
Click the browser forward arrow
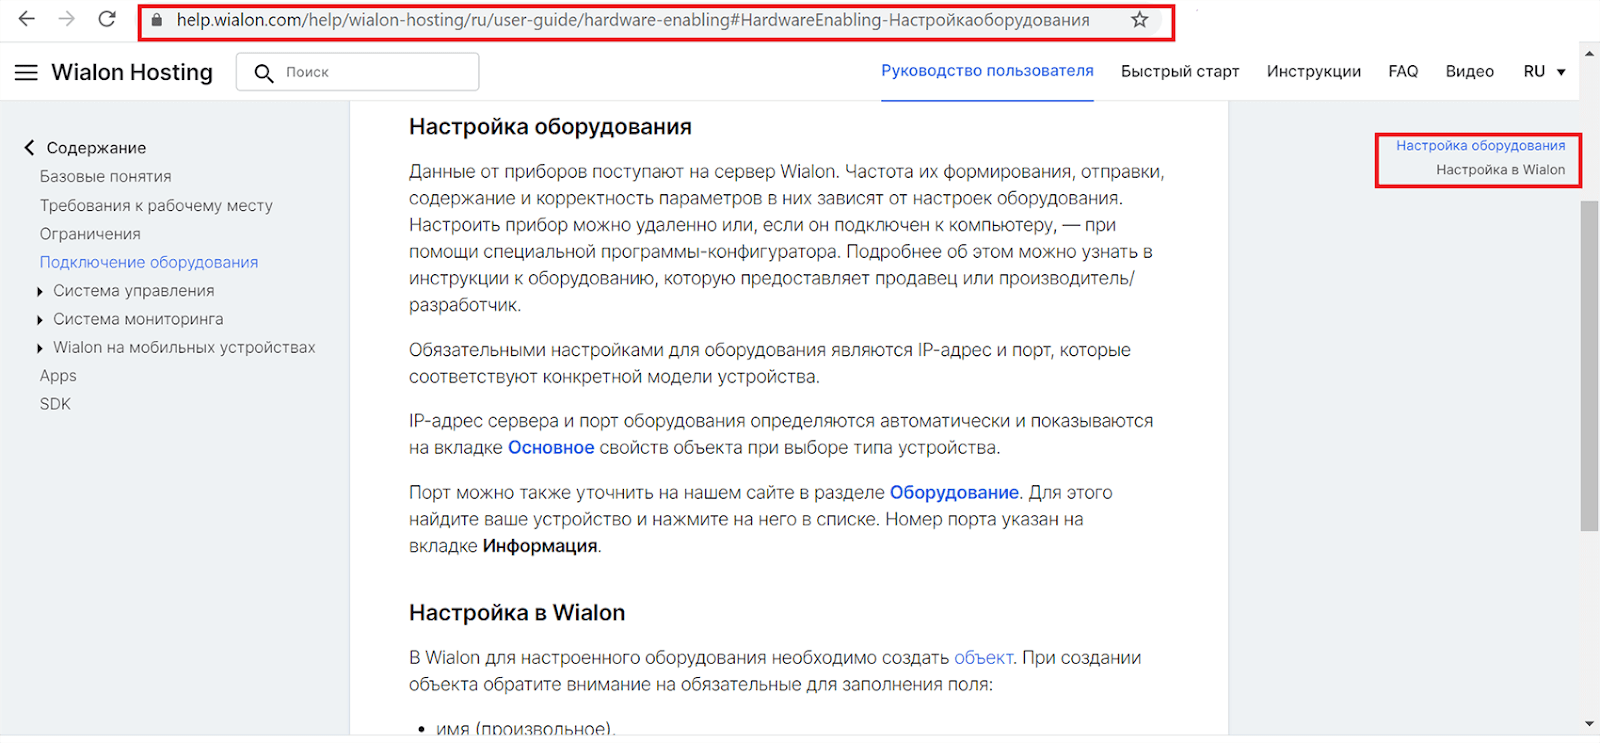(x=66, y=19)
